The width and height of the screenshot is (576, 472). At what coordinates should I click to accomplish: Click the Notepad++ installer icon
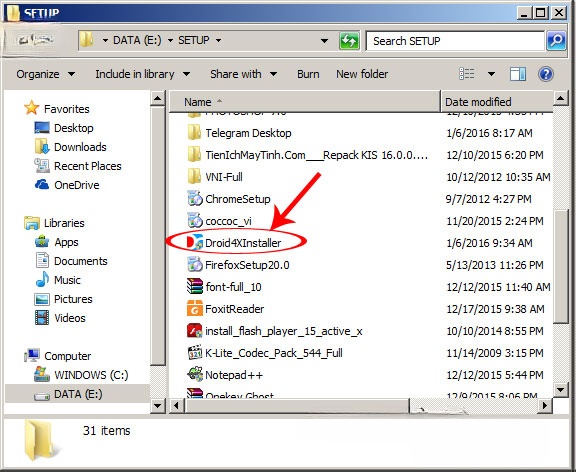tap(195, 374)
